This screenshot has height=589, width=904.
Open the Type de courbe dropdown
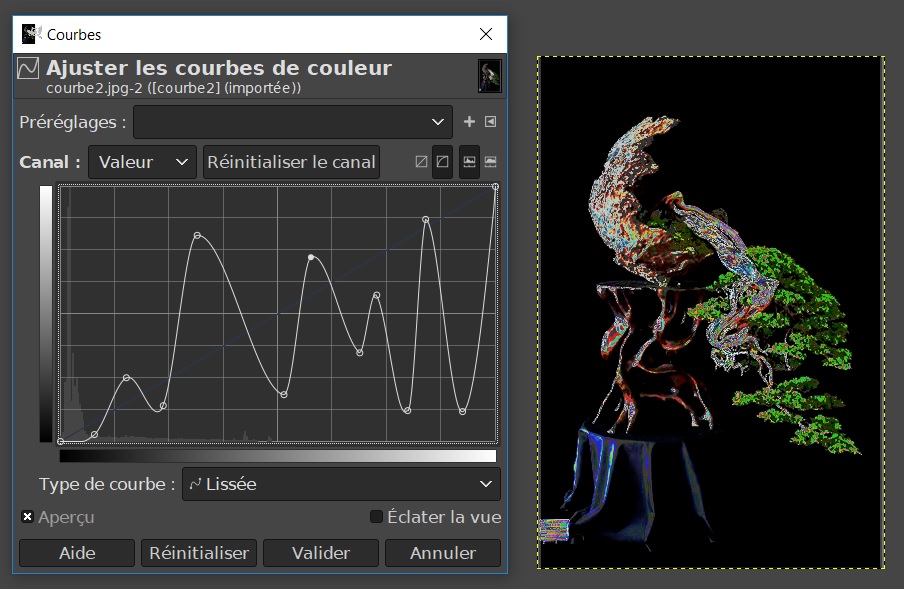pyautogui.click(x=341, y=484)
